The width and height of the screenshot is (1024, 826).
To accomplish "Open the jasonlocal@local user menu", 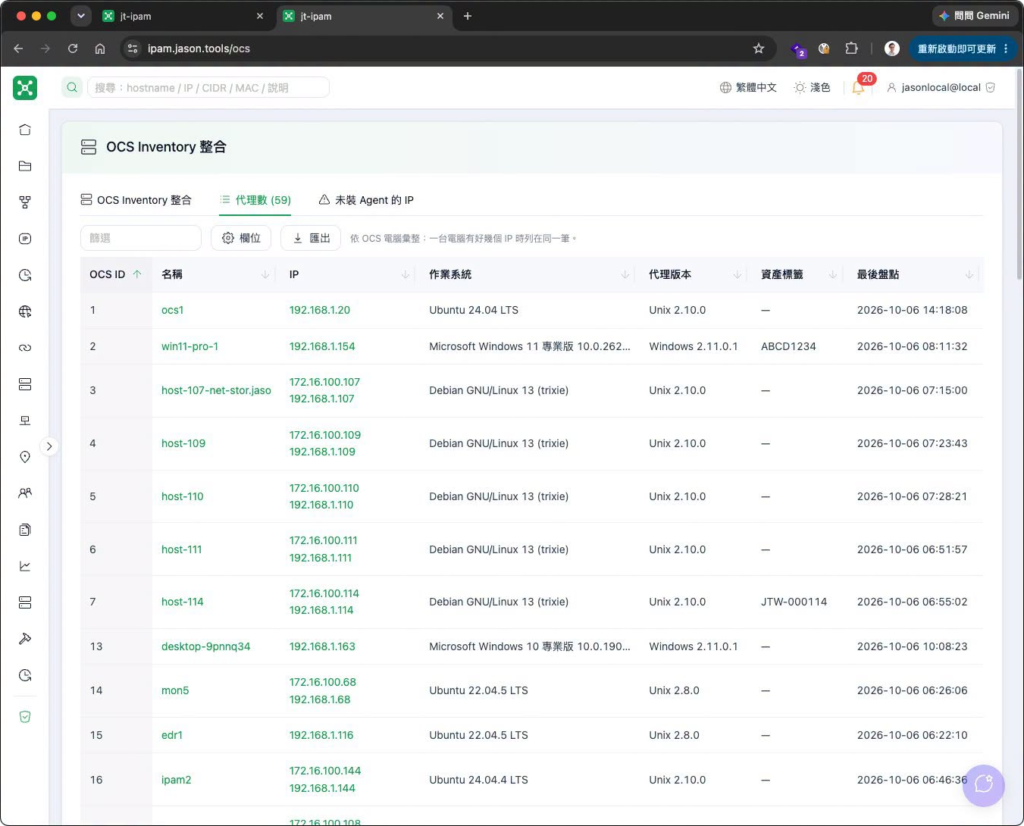I will (940, 87).
